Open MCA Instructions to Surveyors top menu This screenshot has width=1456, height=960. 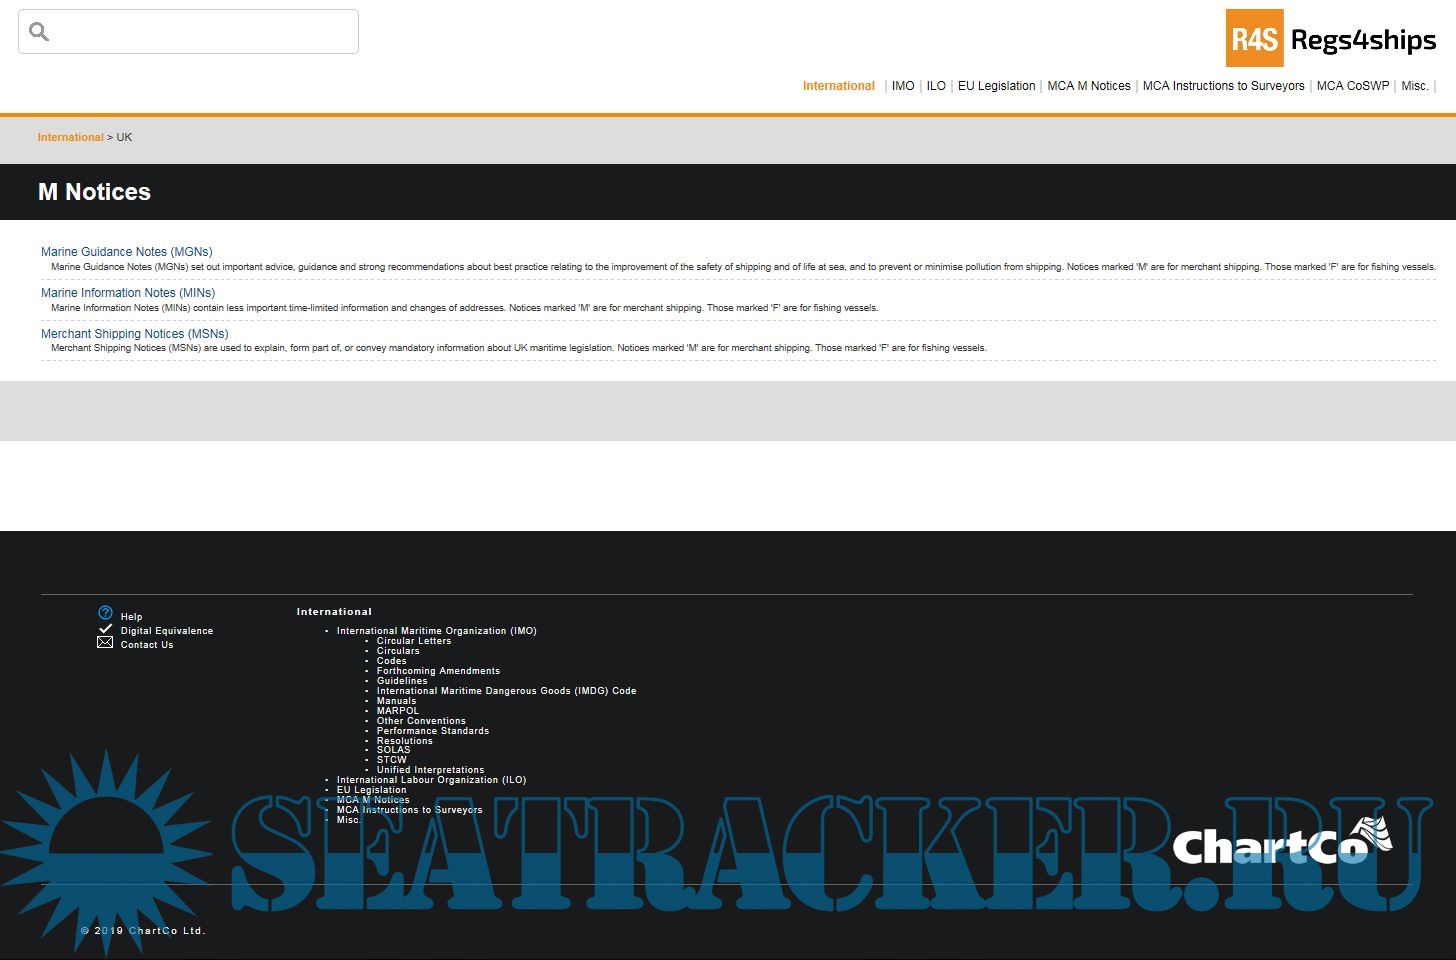[x=1223, y=86]
